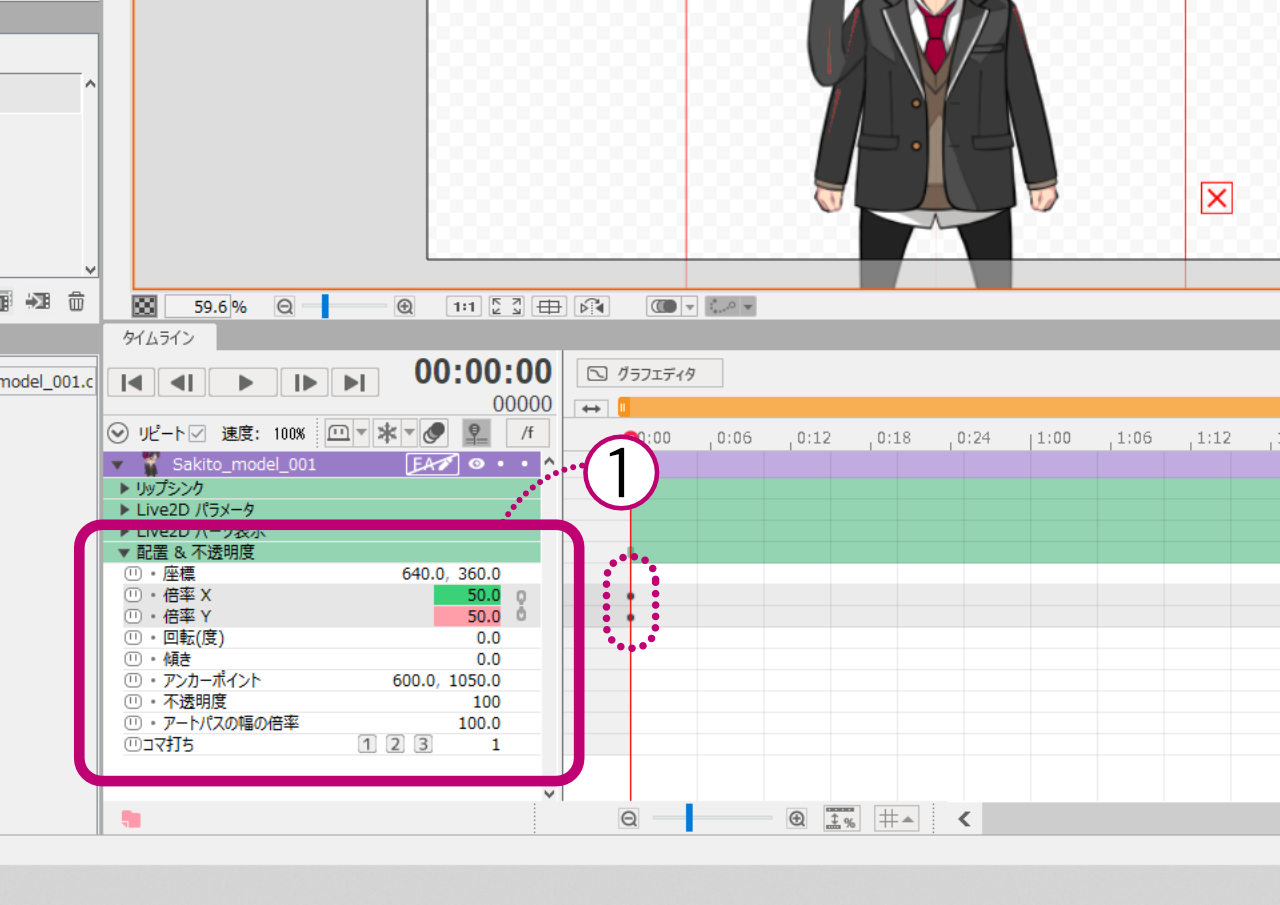Toggle the checkerboard background icon

(144, 307)
